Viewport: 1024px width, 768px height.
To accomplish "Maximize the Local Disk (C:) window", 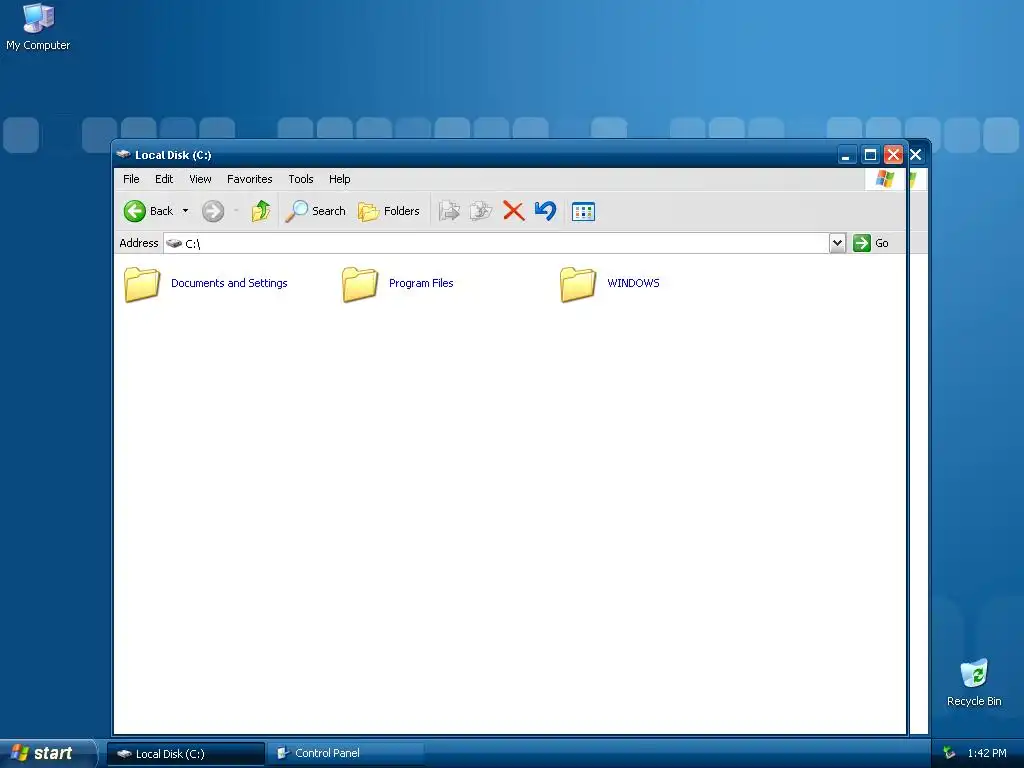I will (x=870, y=155).
